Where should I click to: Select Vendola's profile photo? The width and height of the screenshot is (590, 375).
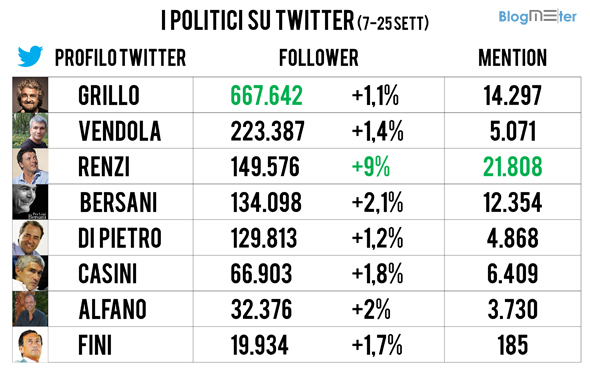(30, 131)
